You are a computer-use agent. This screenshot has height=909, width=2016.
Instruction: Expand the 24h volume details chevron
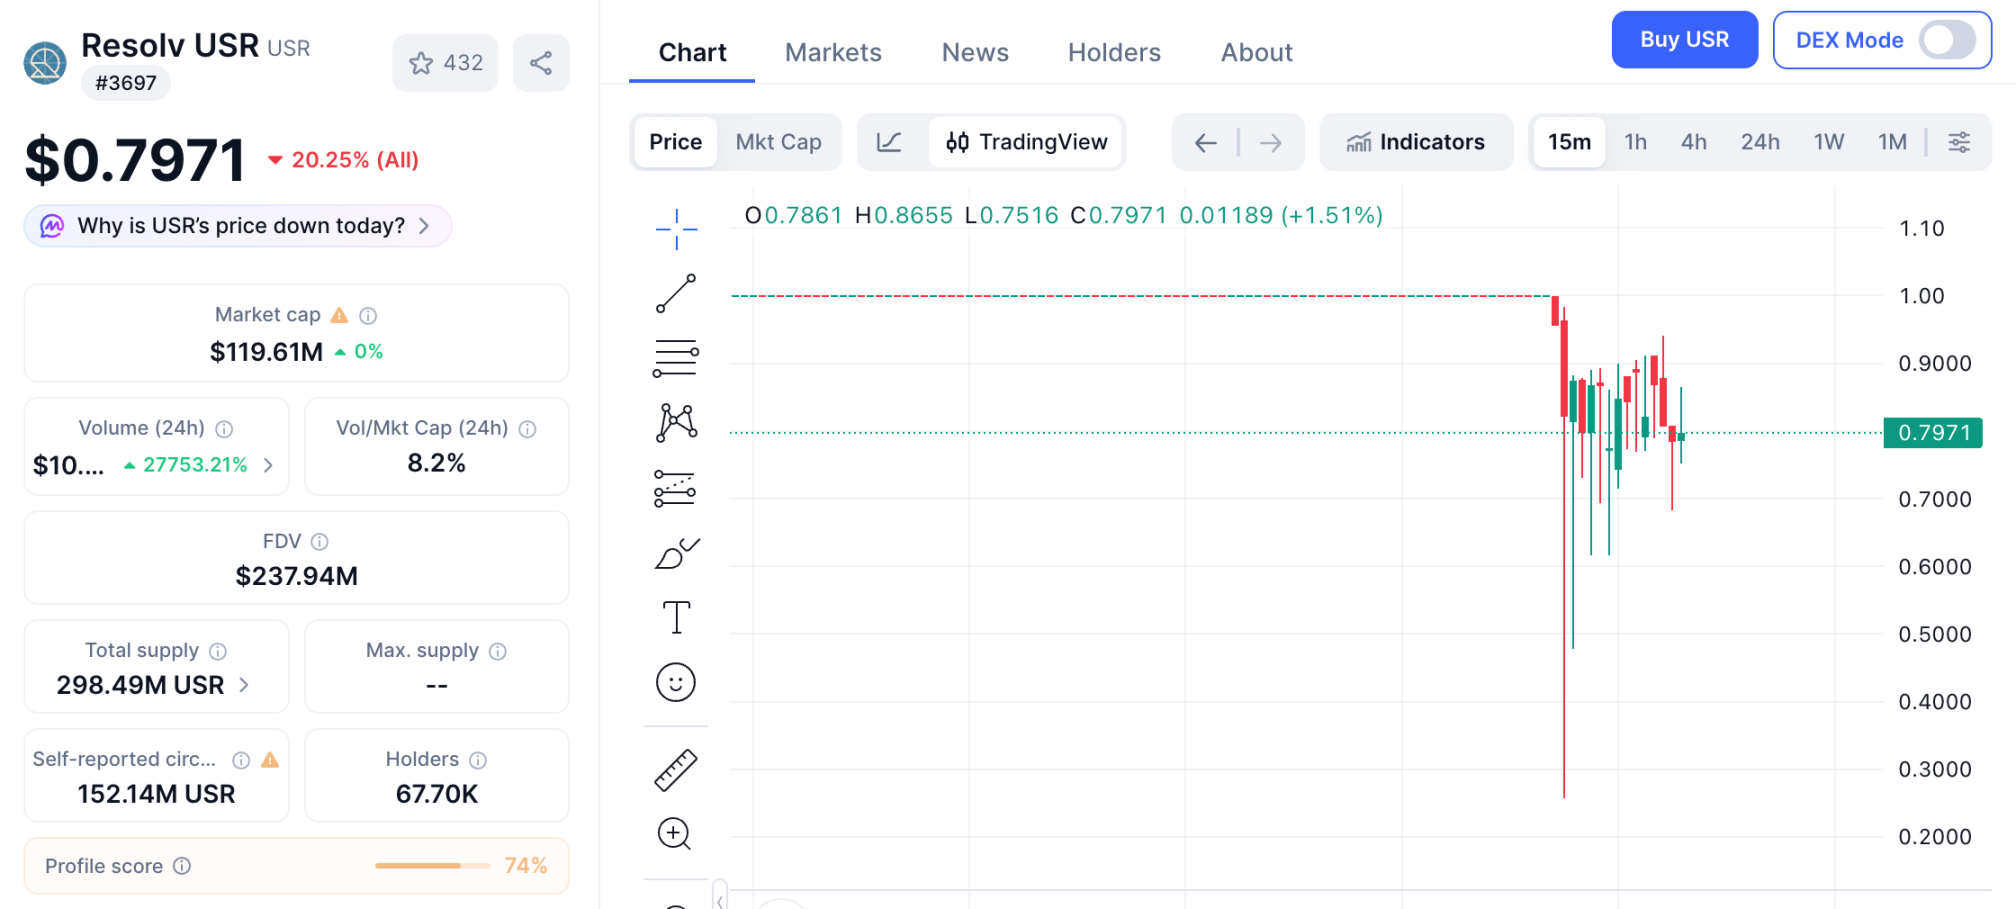coord(268,465)
